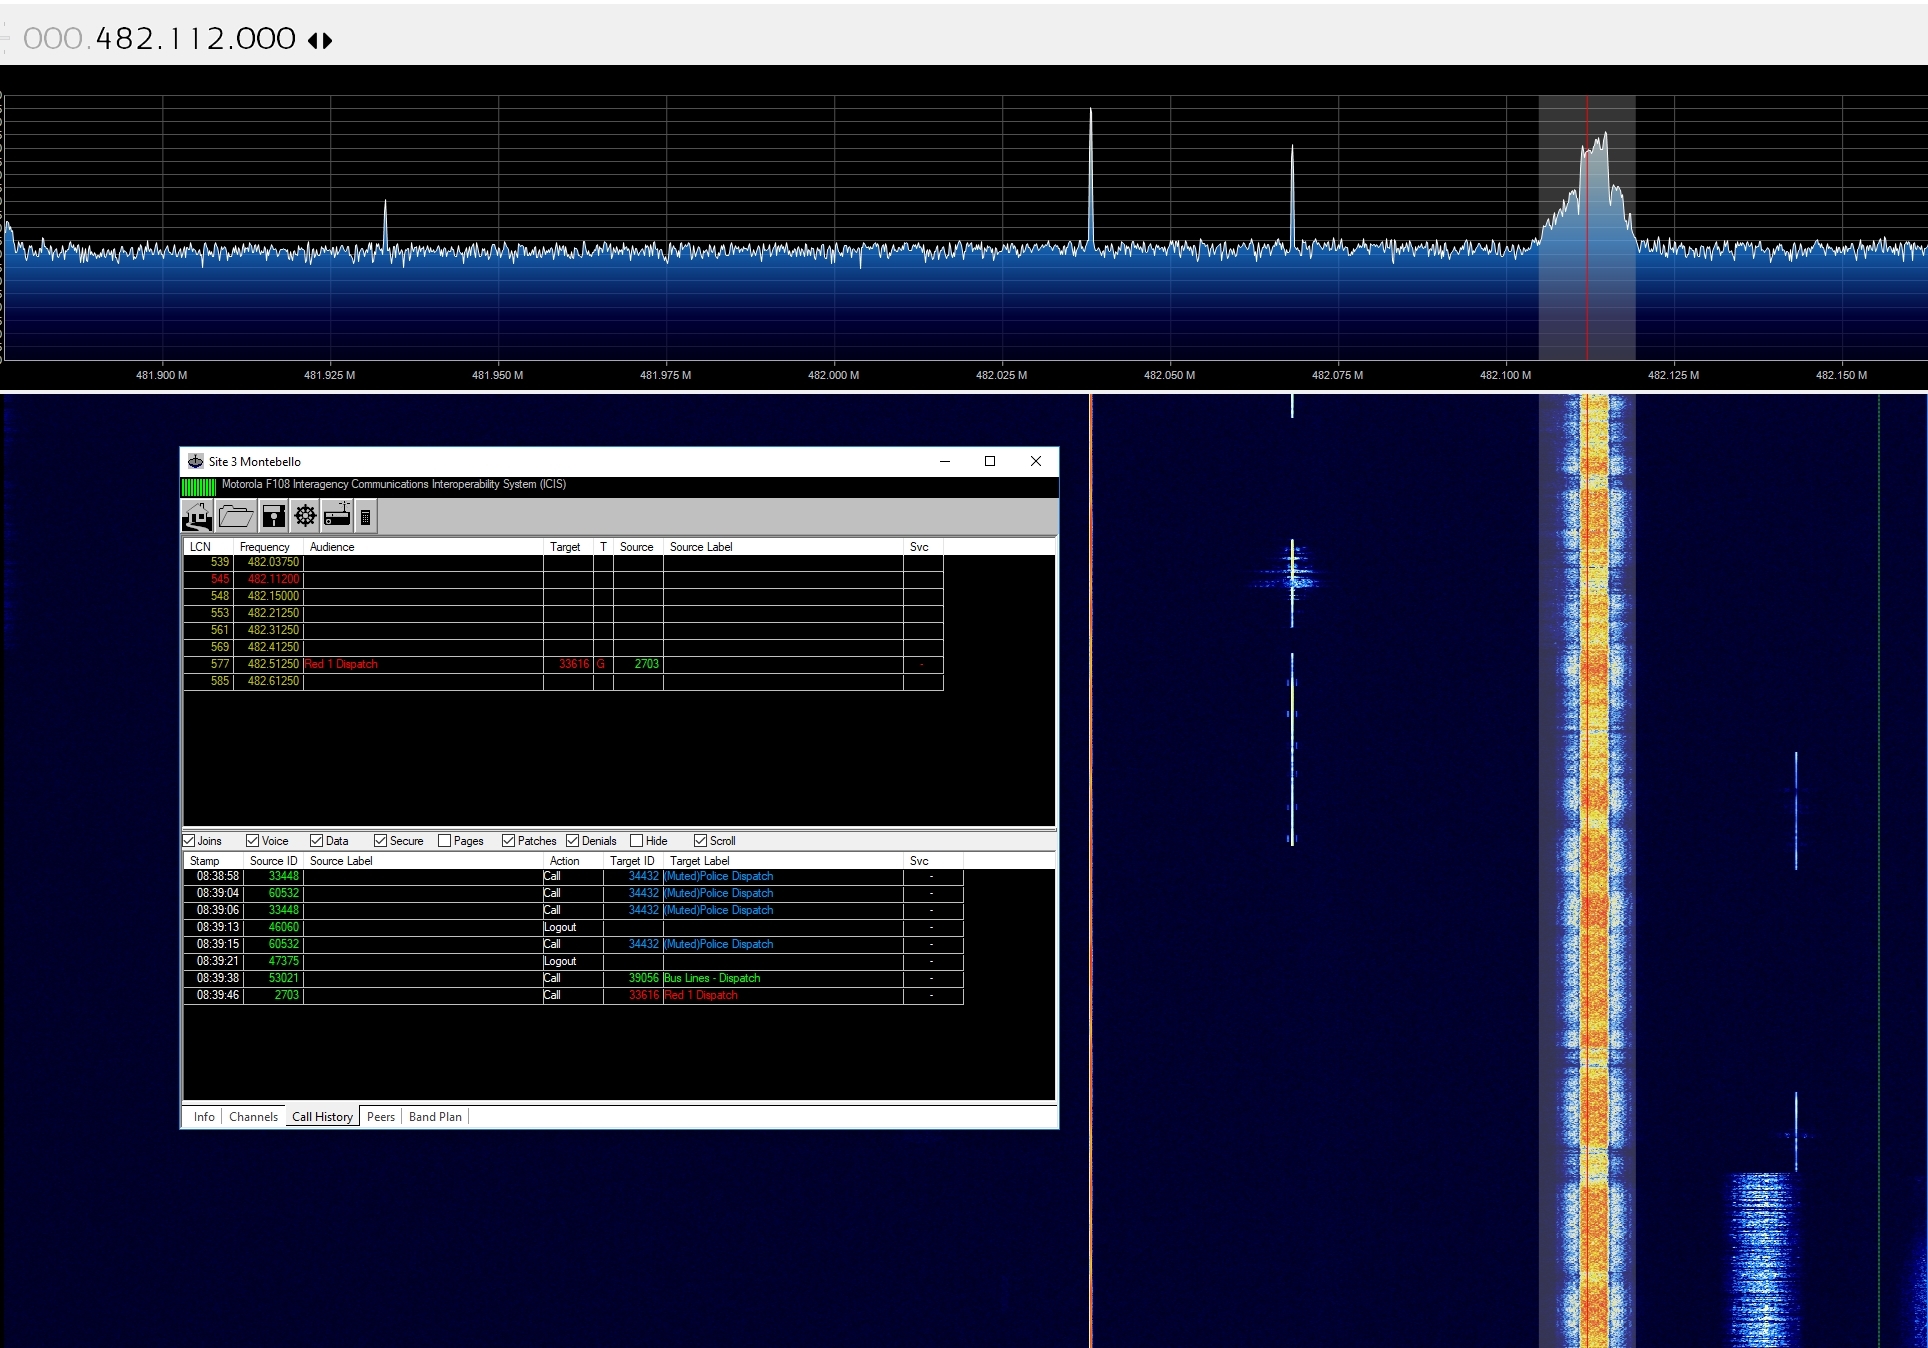1928x1348 pixels.
Task: Click the floppy disk save icon
Action: tap(273, 516)
